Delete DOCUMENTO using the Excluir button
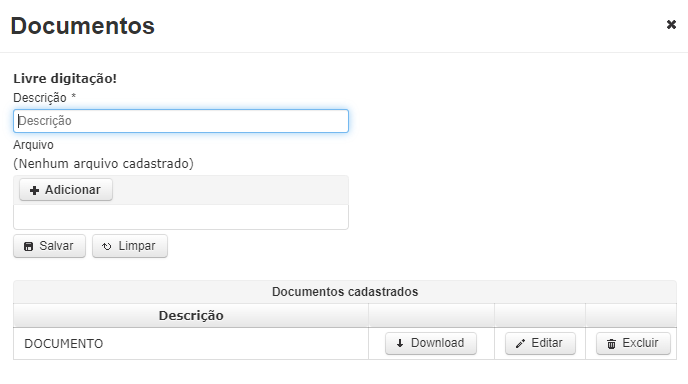 633,343
